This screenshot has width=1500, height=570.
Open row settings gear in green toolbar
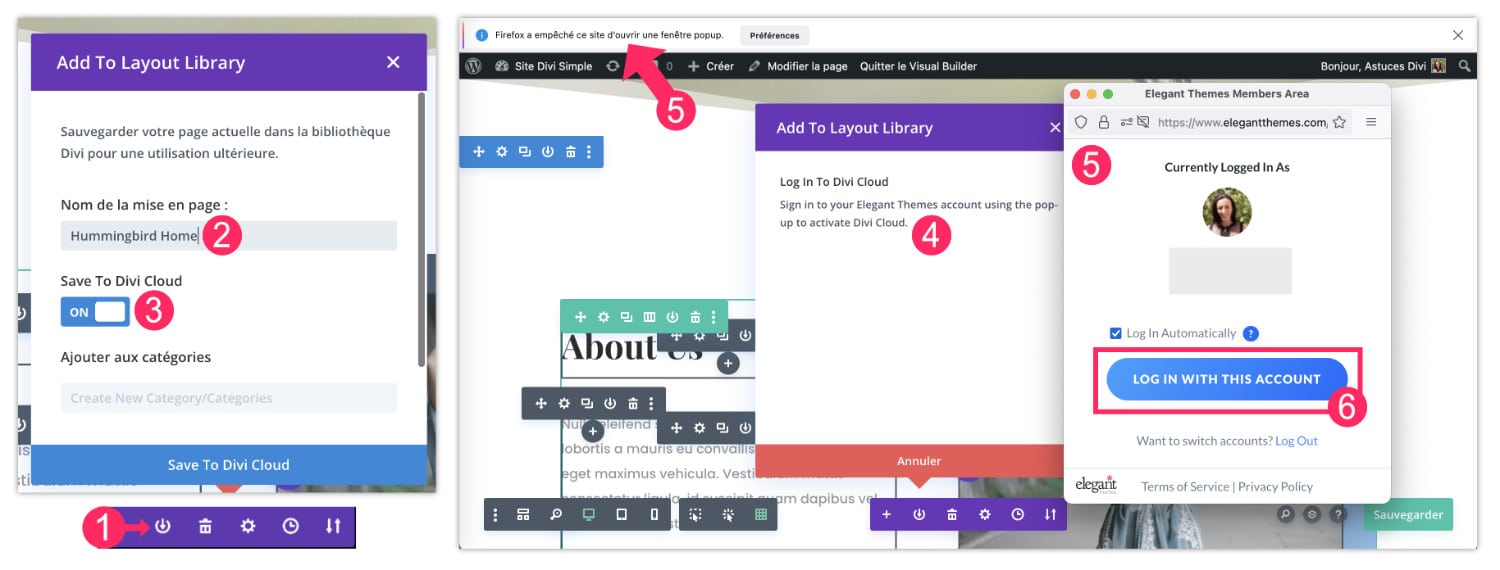tap(603, 317)
